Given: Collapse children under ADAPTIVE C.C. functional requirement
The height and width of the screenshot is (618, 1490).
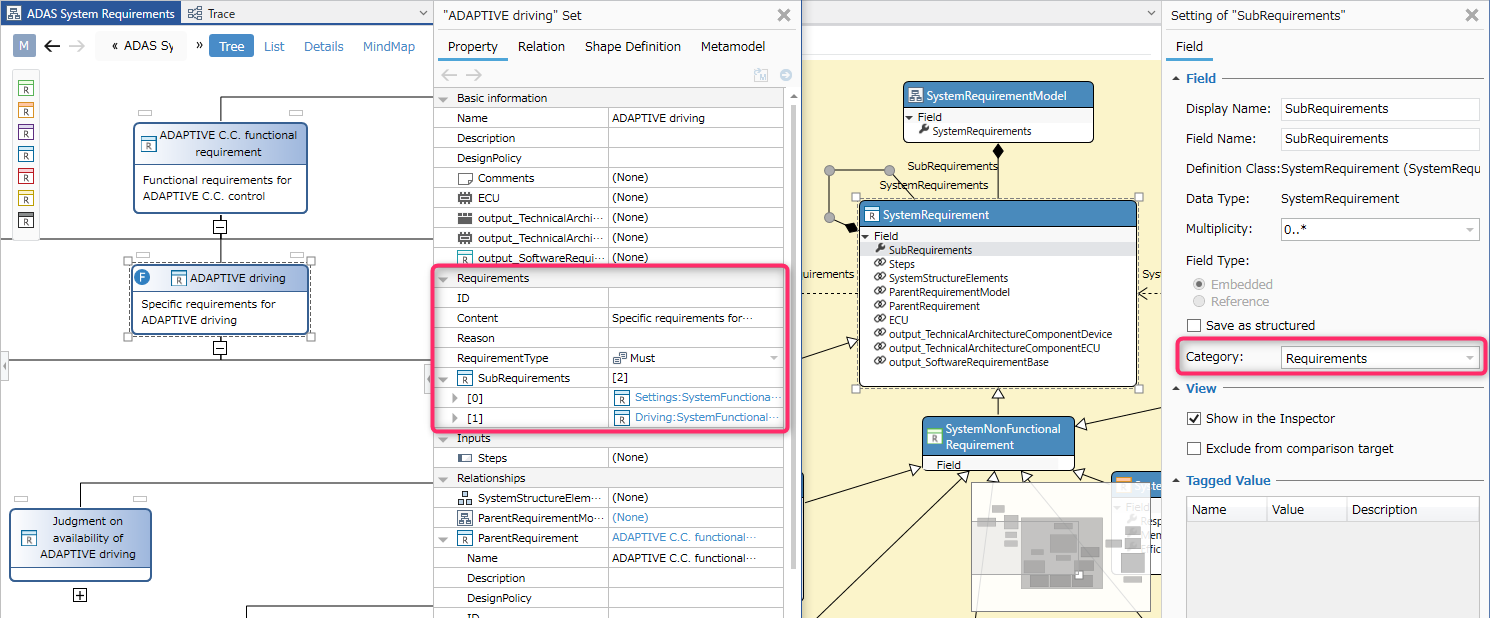Looking at the screenshot, I should (220, 227).
